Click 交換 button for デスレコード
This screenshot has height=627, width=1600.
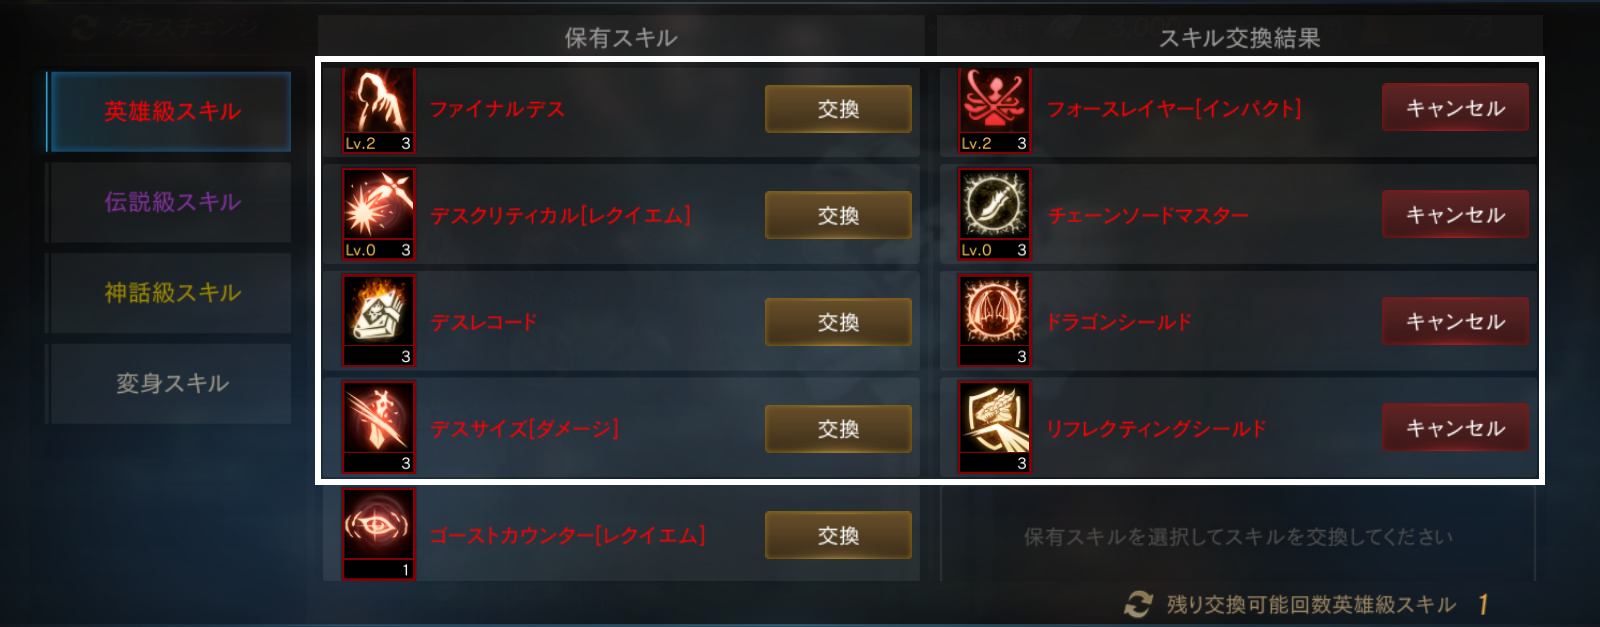(x=838, y=322)
